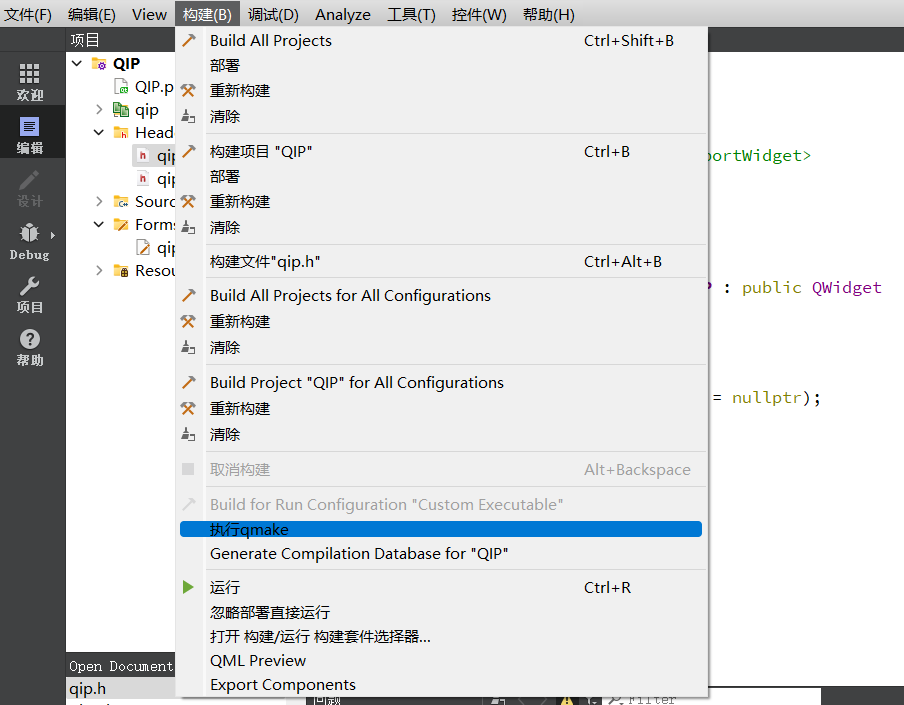The image size is (904, 705).
Task: Open the 帮助(H) menu
Action: point(549,14)
